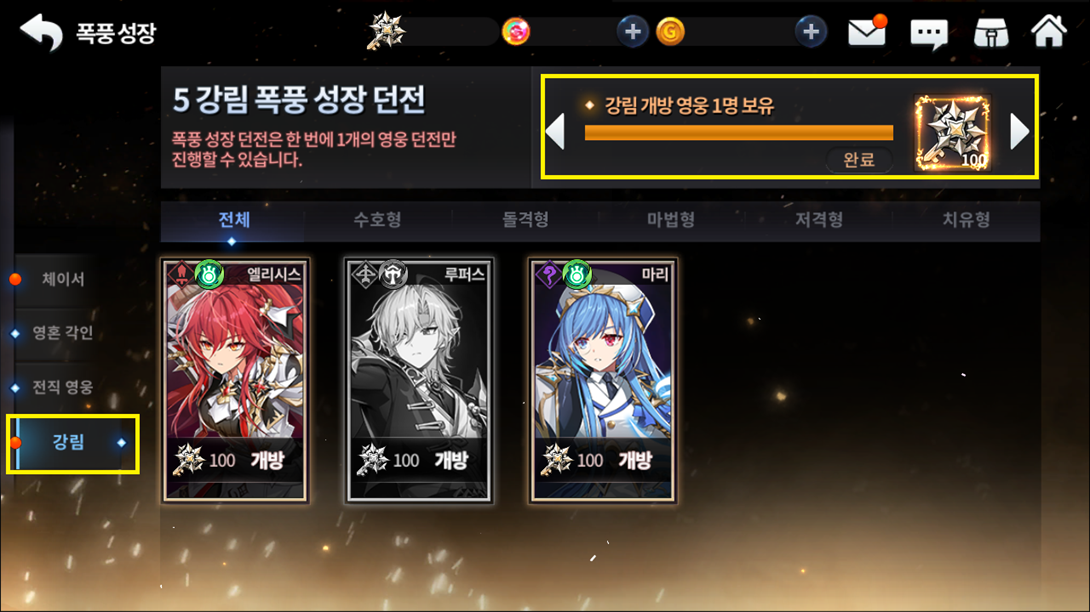
Task: Add gold with the second plus button
Action: pos(811,31)
